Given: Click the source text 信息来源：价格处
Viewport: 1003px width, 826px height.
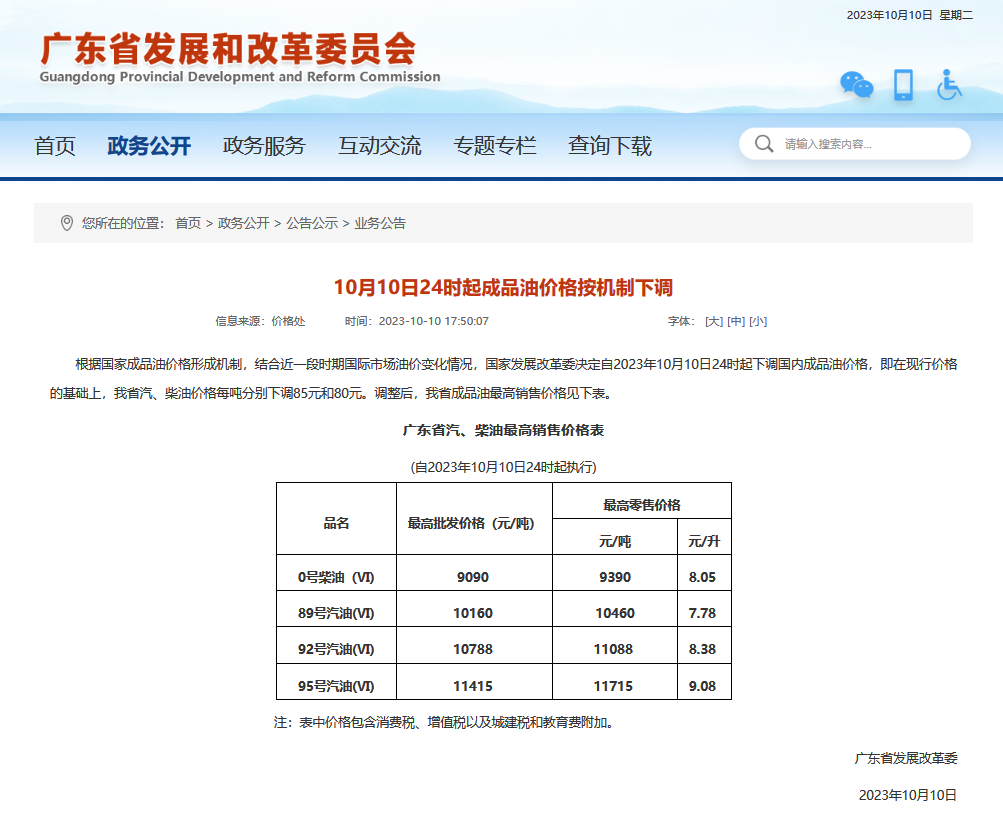Looking at the screenshot, I should (260, 321).
